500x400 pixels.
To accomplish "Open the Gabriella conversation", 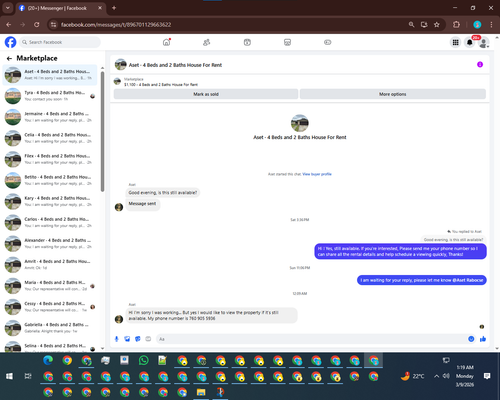I will coord(50,328).
